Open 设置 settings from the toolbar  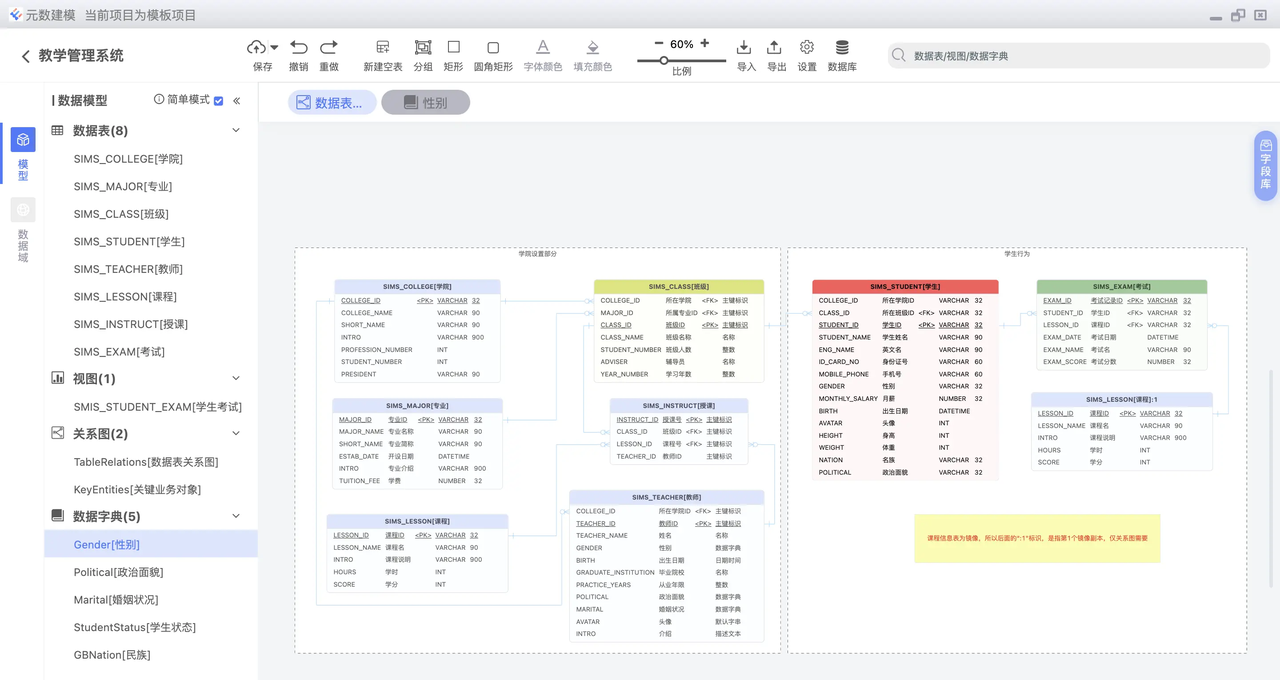808,47
